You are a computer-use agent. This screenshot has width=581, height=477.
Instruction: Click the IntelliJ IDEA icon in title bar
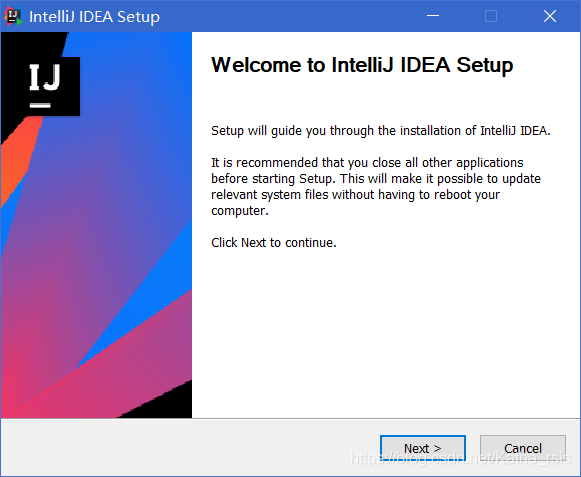[14, 17]
